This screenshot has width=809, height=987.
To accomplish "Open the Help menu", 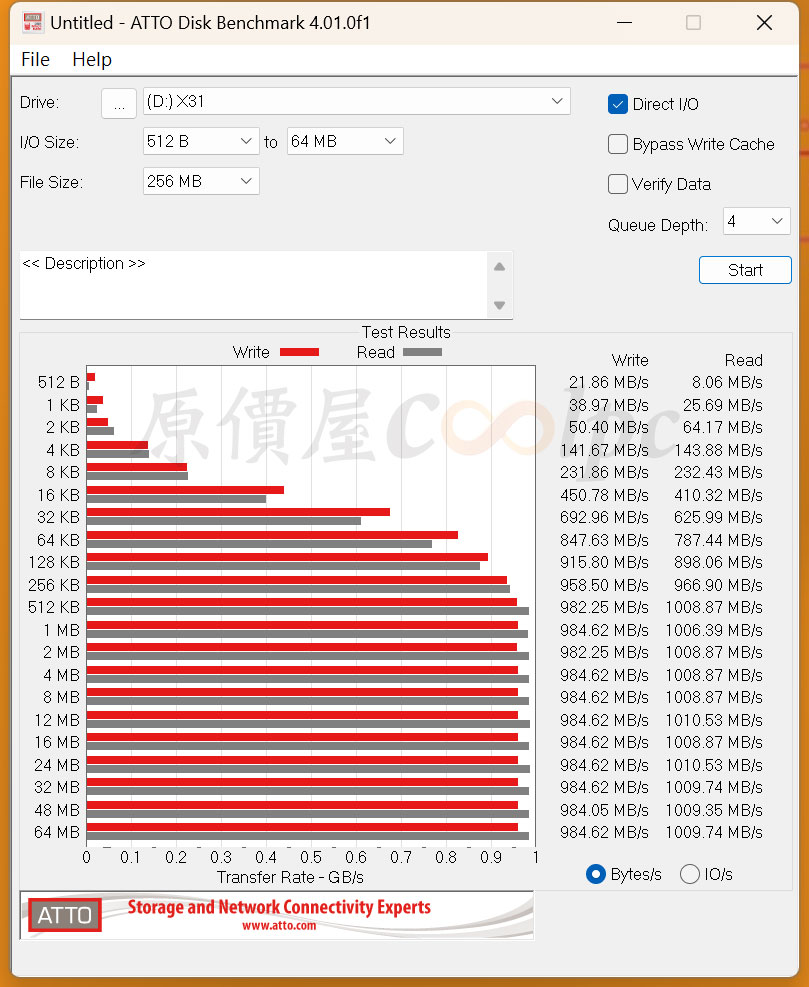I will (x=92, y=60).
